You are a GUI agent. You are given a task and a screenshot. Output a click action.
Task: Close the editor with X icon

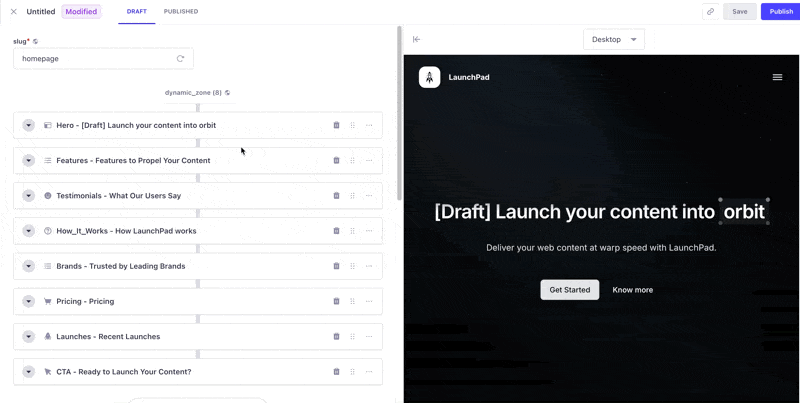tap(13, 12)
